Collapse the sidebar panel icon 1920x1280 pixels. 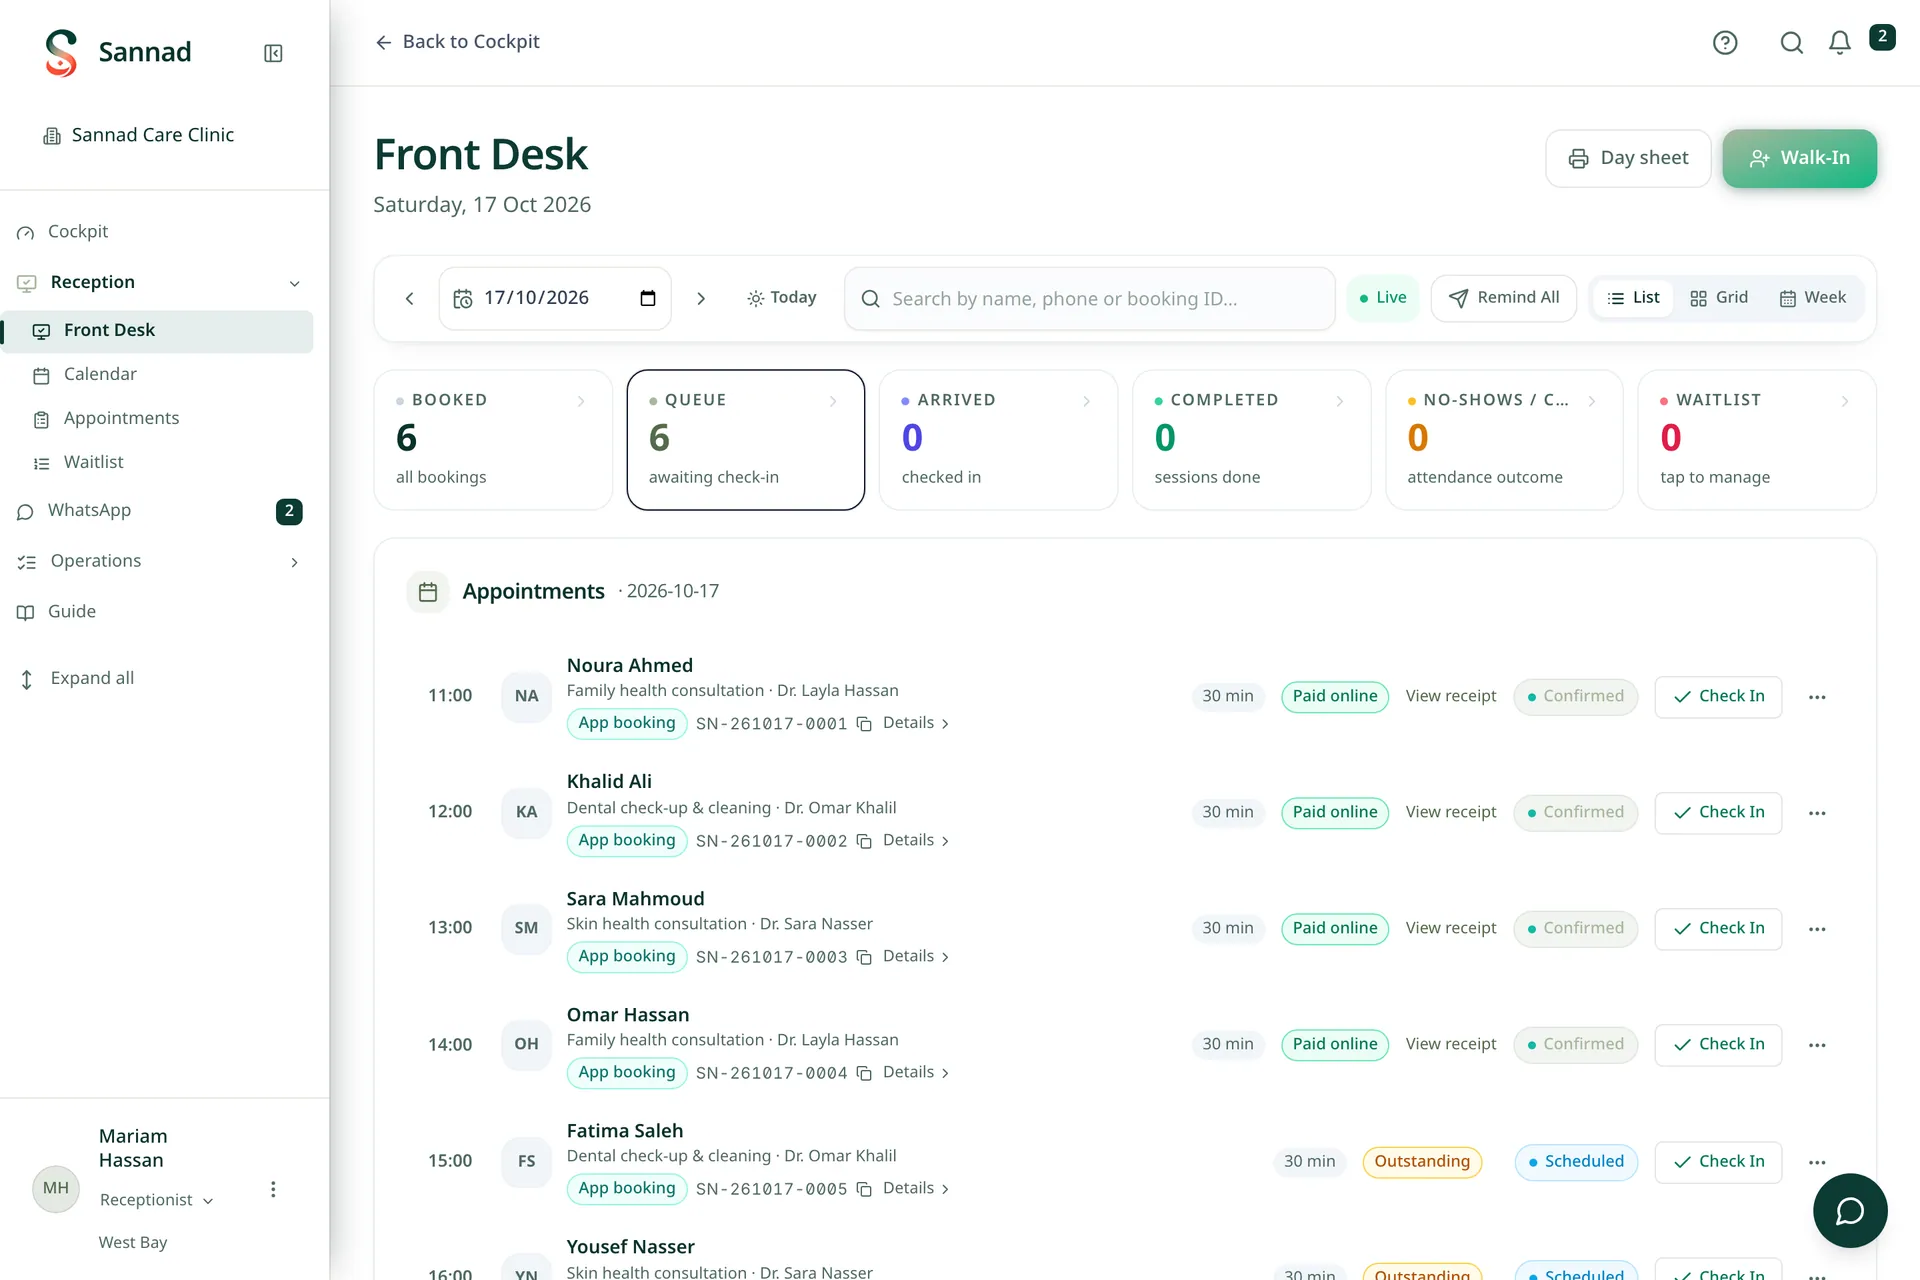pyautogui.click(x=273, y=53)
